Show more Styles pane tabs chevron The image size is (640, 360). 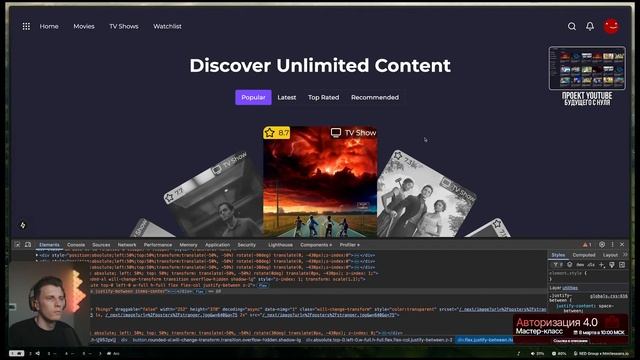(x=625, y=255)
